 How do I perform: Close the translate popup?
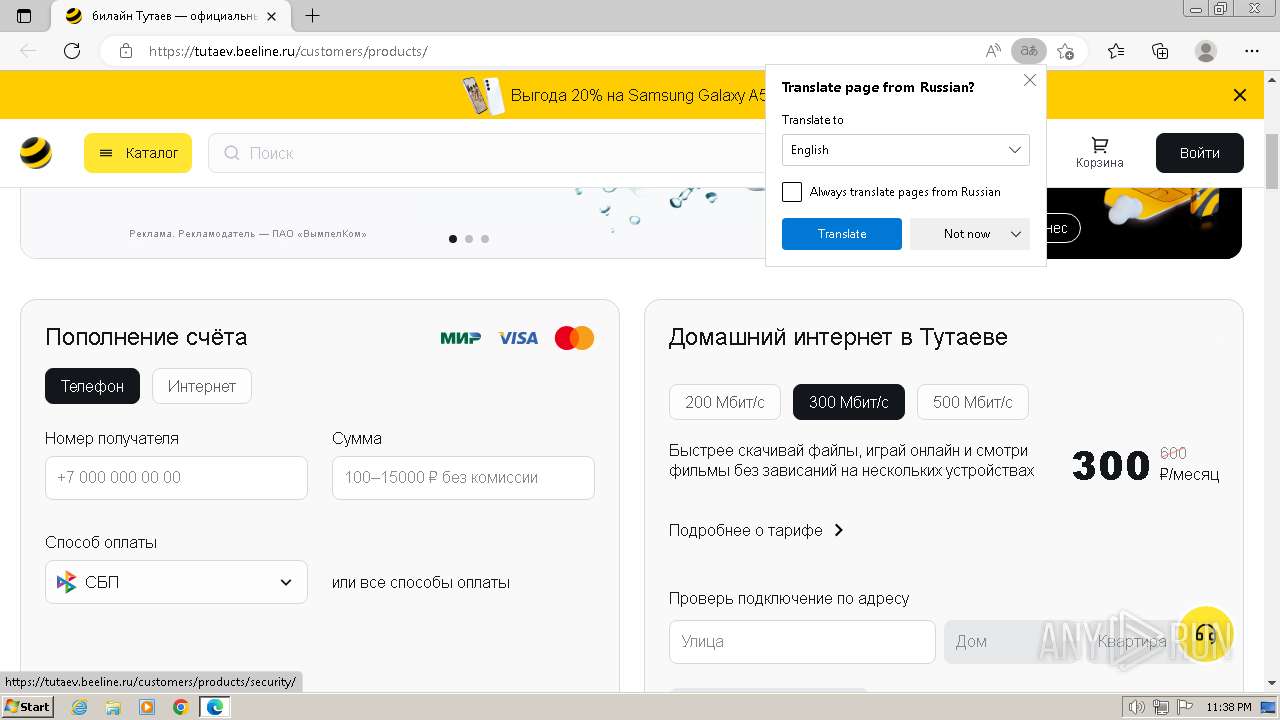point(1030,80)
